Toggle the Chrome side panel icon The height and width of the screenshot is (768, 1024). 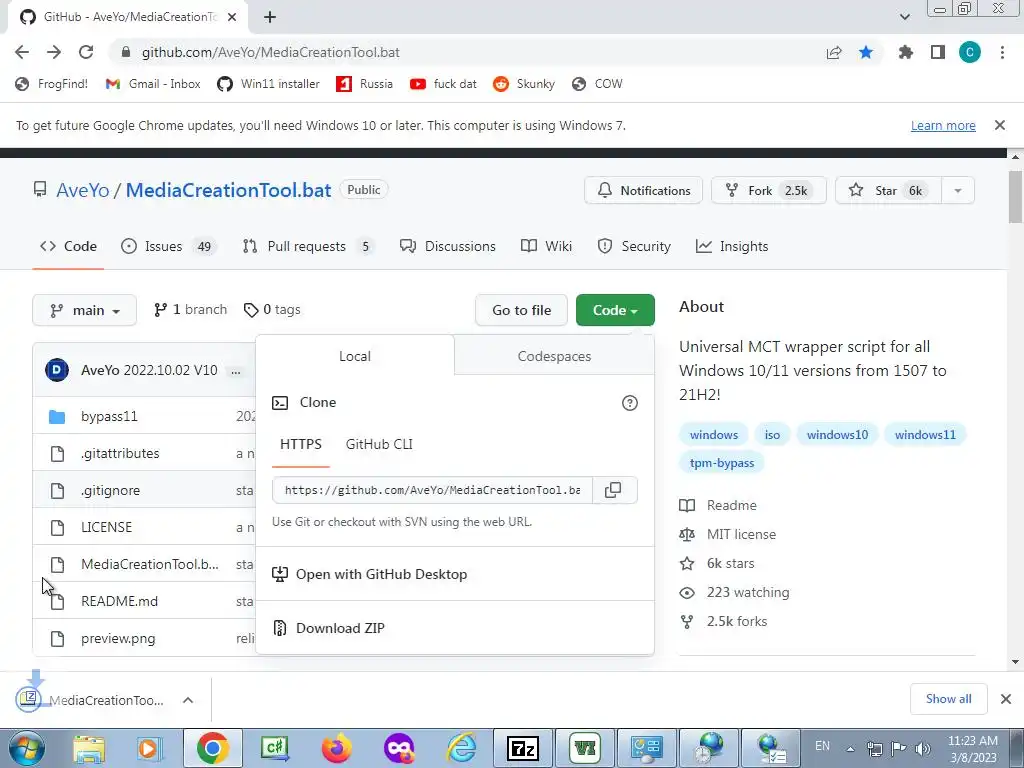tap(938, 52)
